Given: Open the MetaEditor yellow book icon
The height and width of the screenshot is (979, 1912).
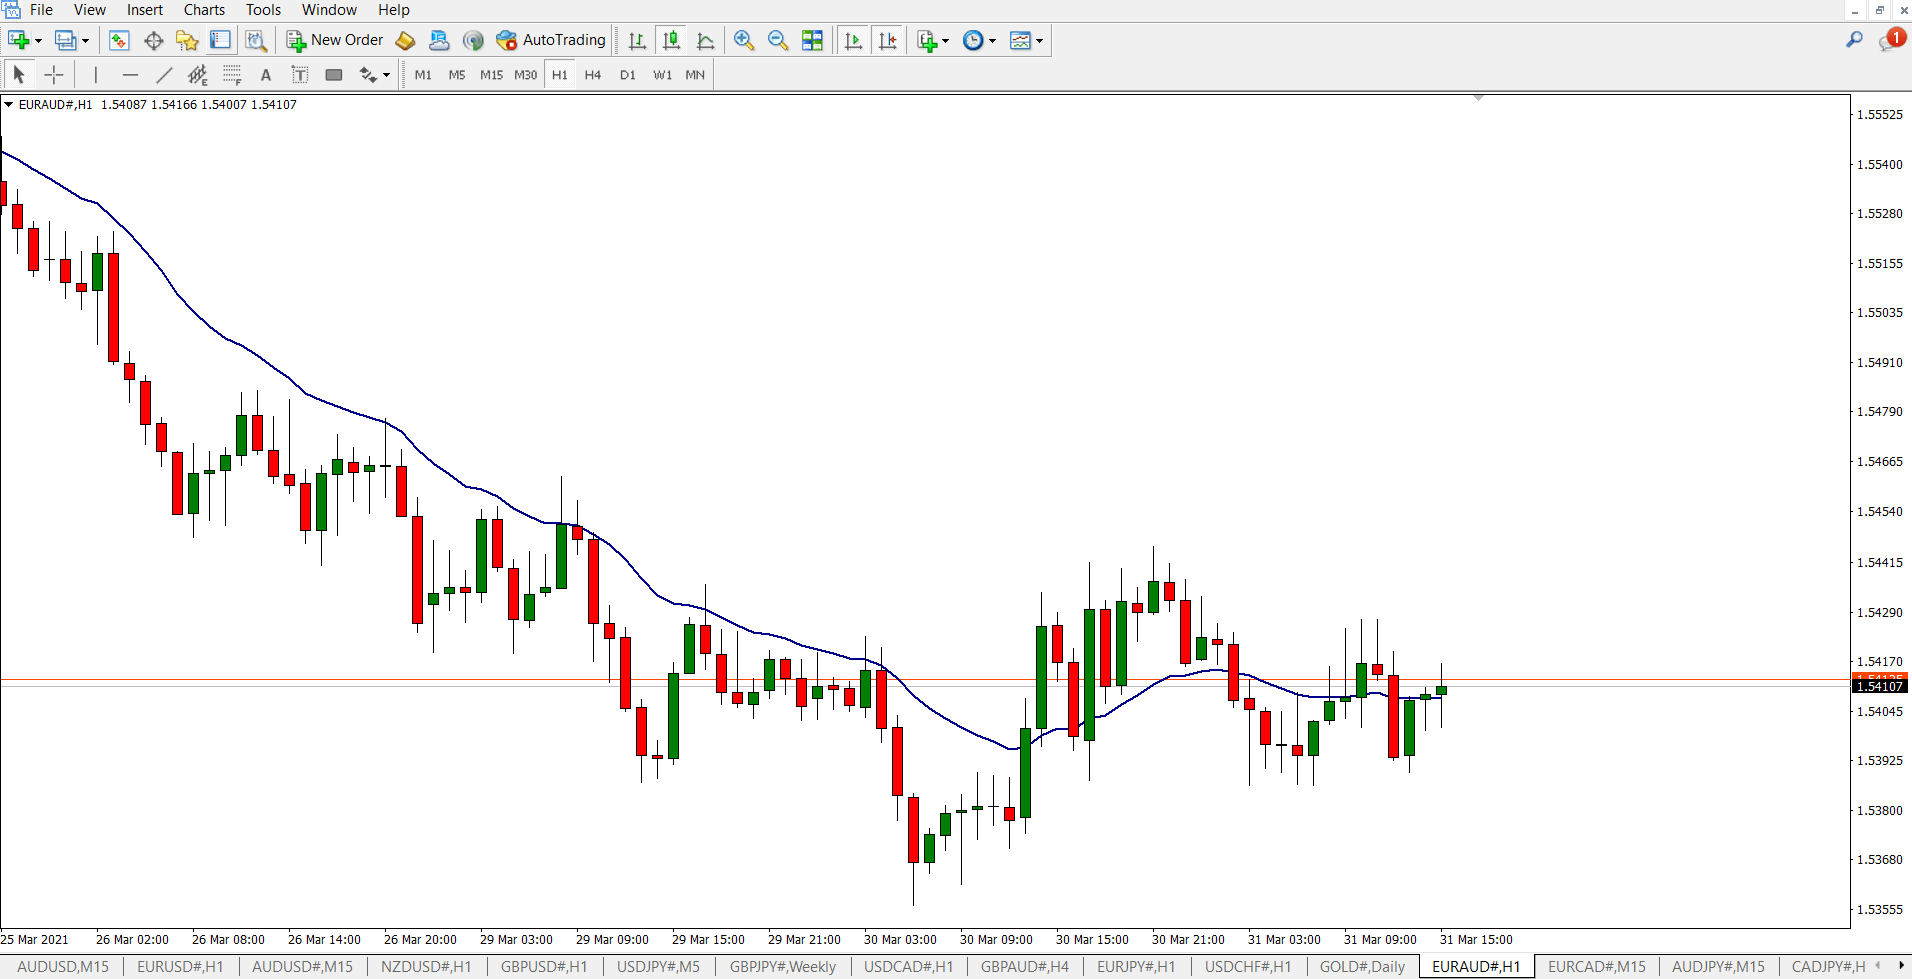Looking at the screenshot, I should point(405,40).
